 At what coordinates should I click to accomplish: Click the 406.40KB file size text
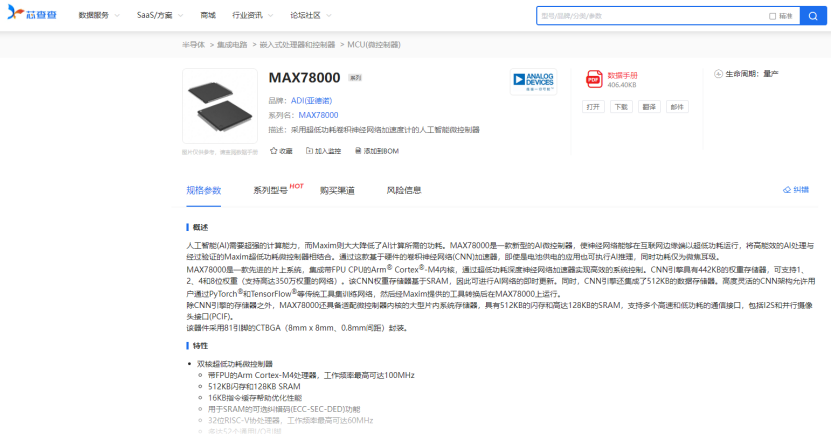pos(622,85)
